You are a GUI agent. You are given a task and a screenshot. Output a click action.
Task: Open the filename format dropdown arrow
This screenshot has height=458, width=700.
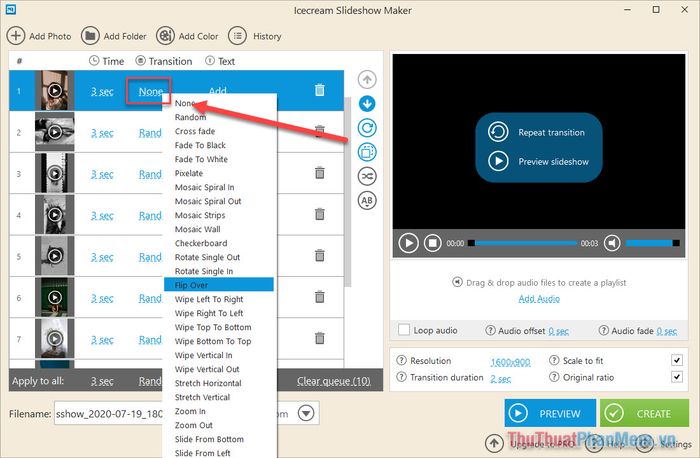[x=306, y=413]
